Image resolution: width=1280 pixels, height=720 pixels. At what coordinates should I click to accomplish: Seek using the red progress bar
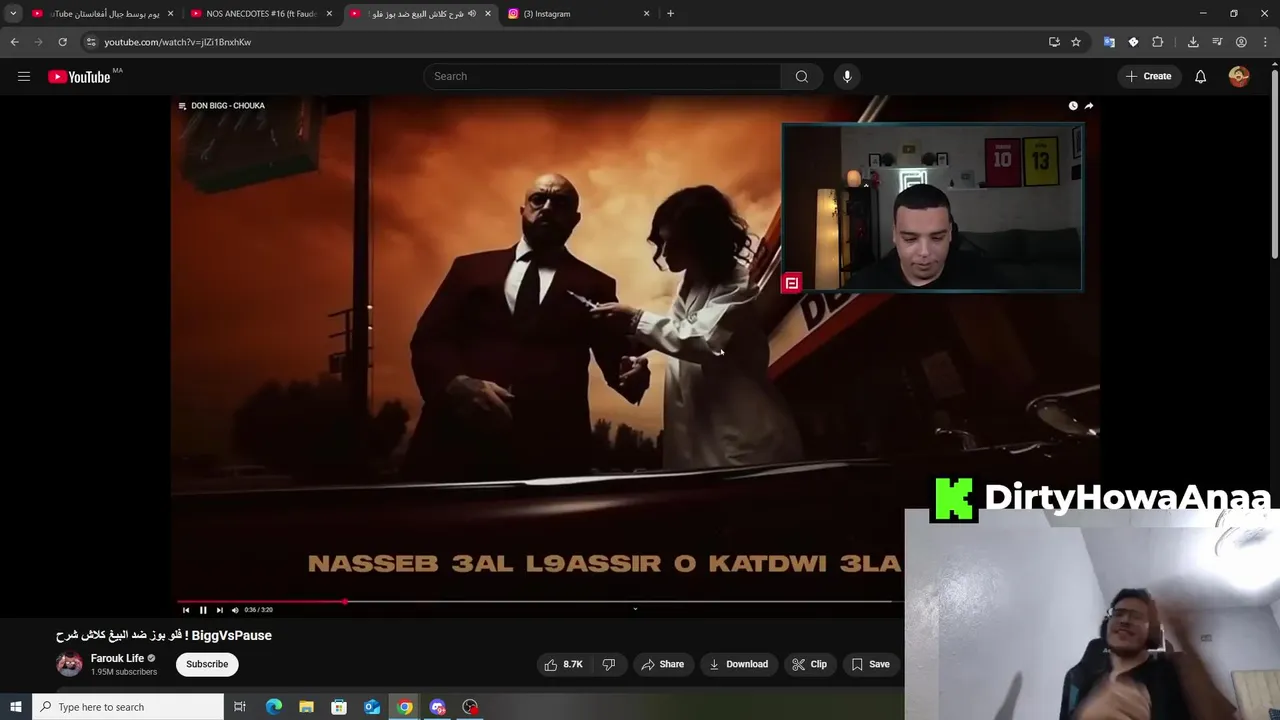click(x=535, y=601)
